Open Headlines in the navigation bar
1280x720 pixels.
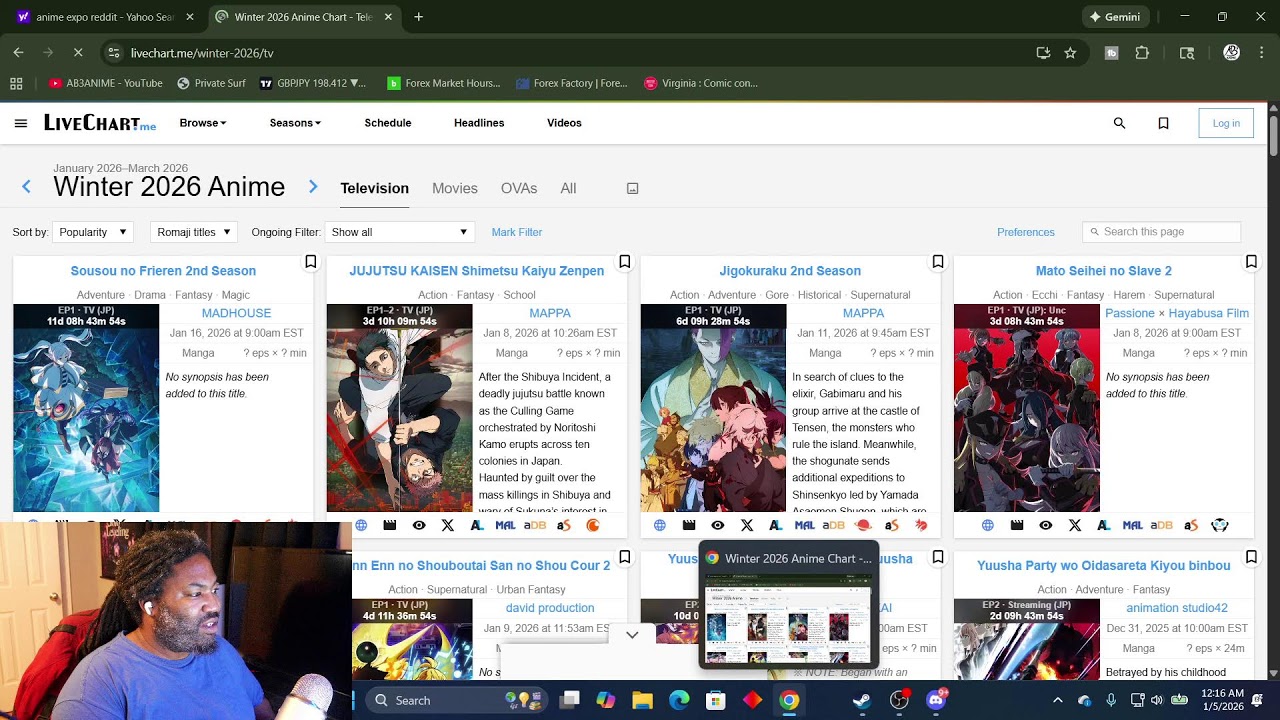(x=479, y=123)
